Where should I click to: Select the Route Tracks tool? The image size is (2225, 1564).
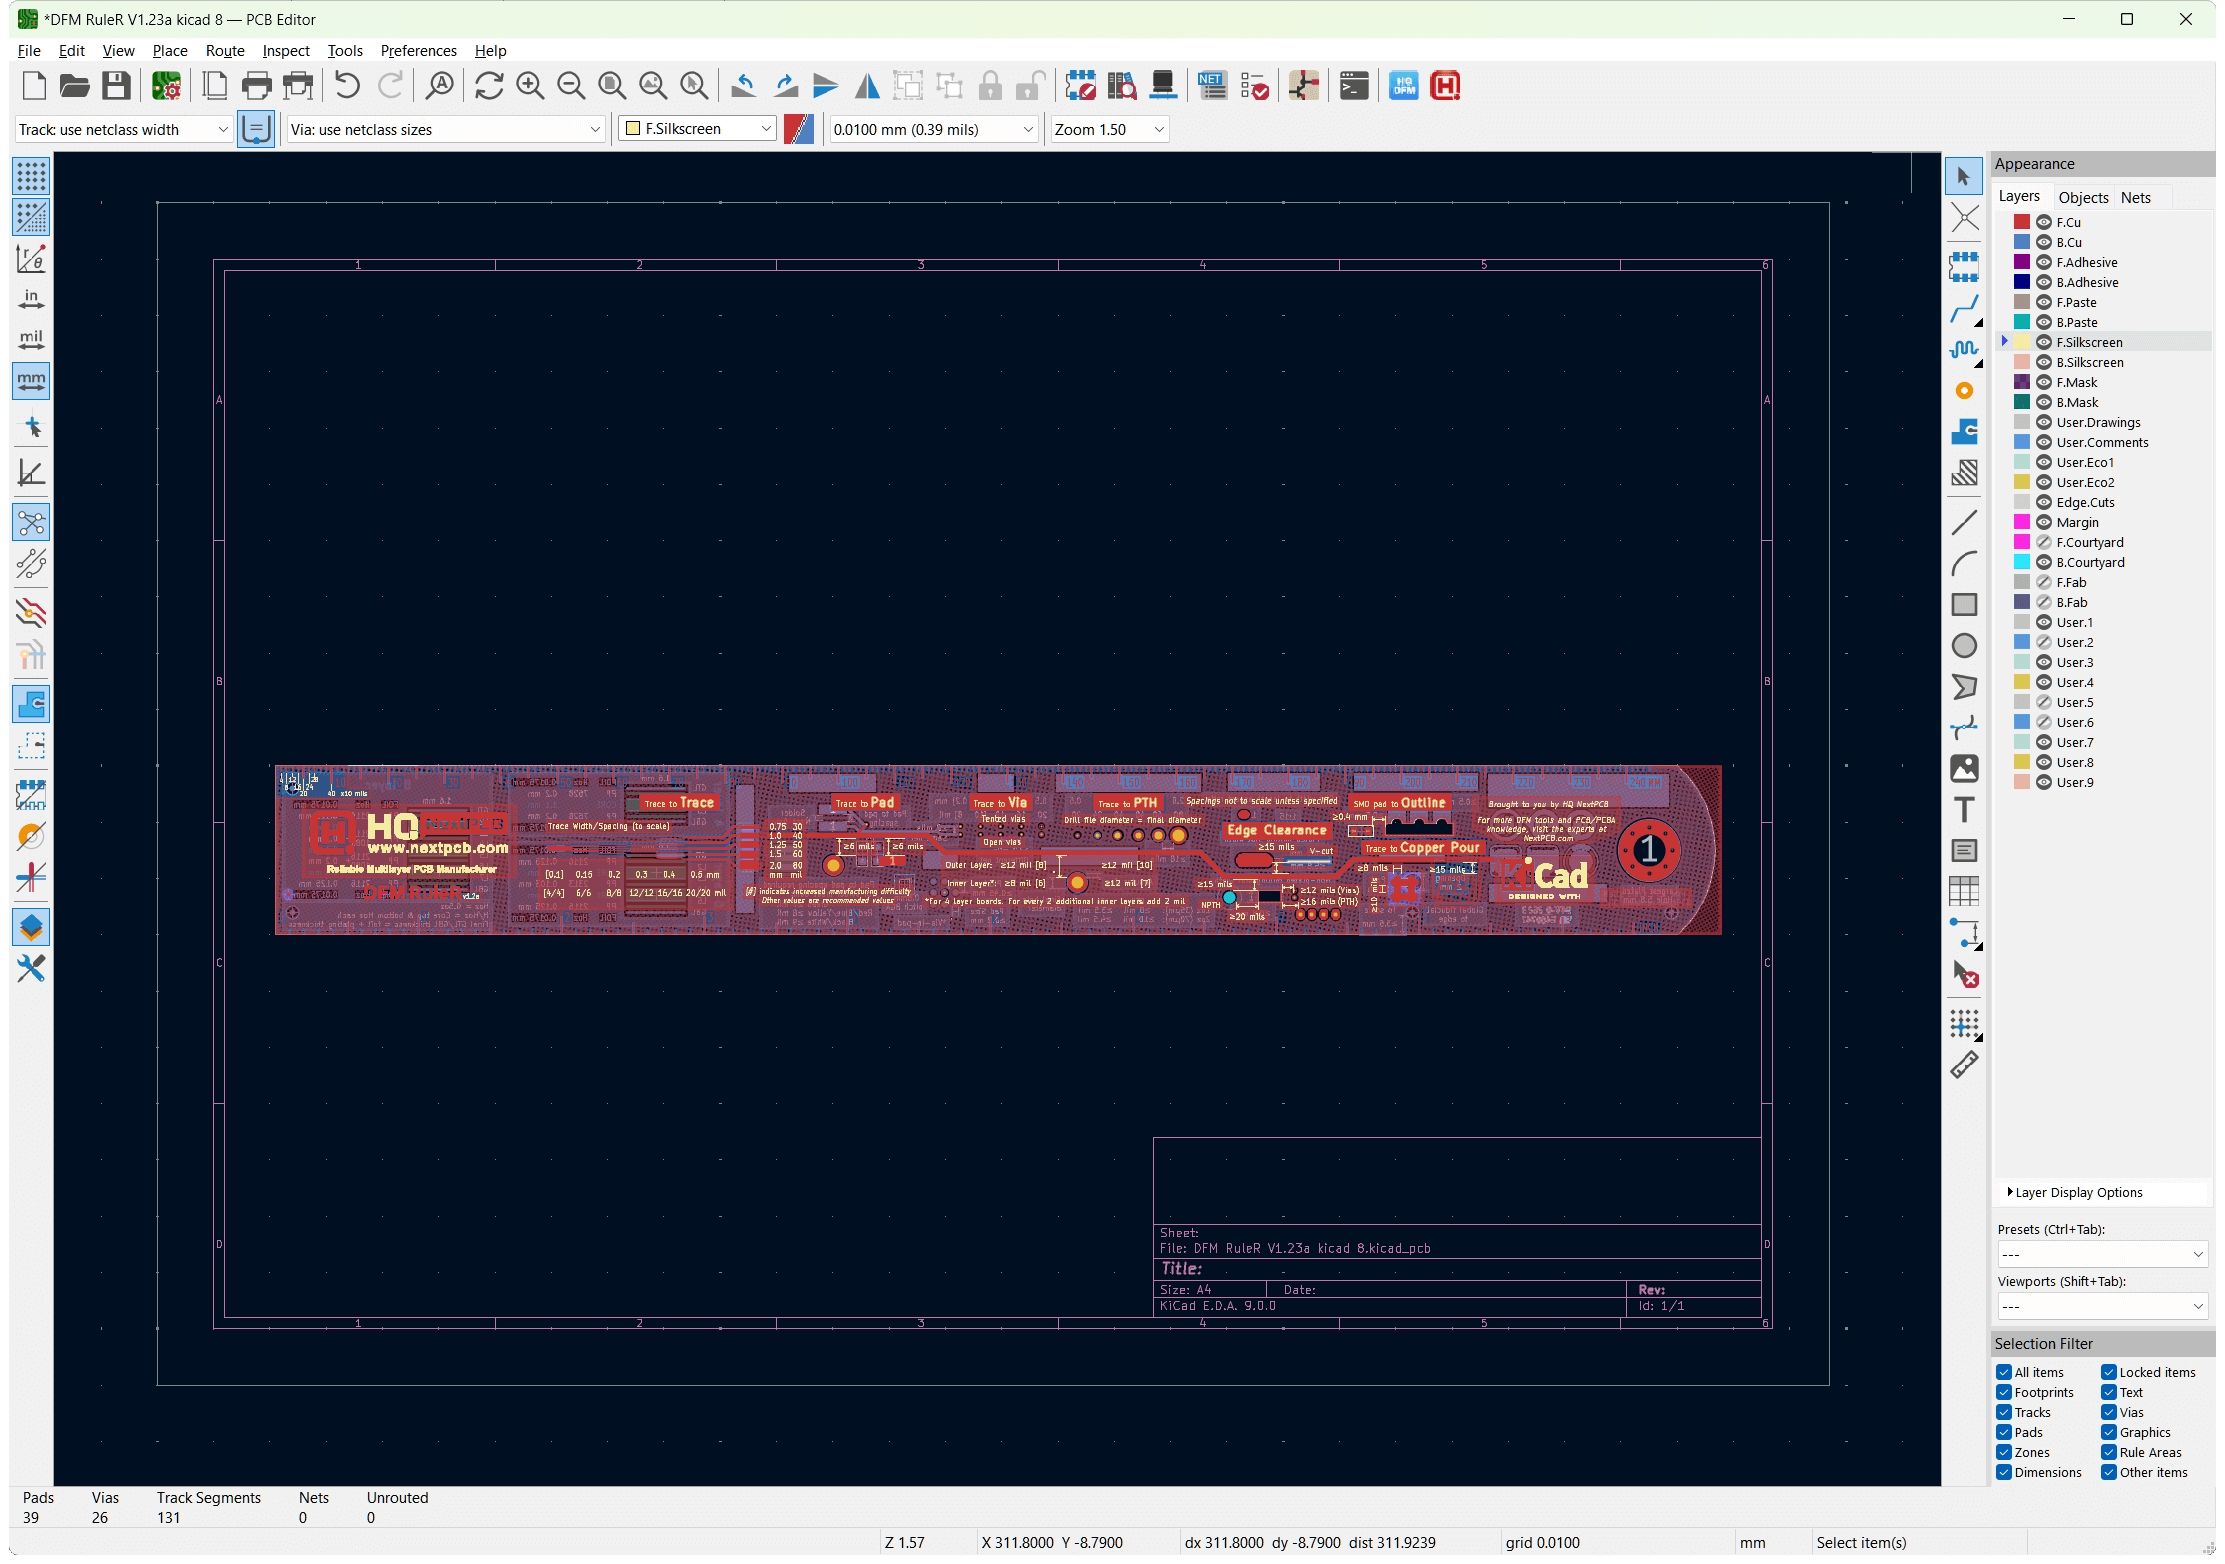point(1964,309)
